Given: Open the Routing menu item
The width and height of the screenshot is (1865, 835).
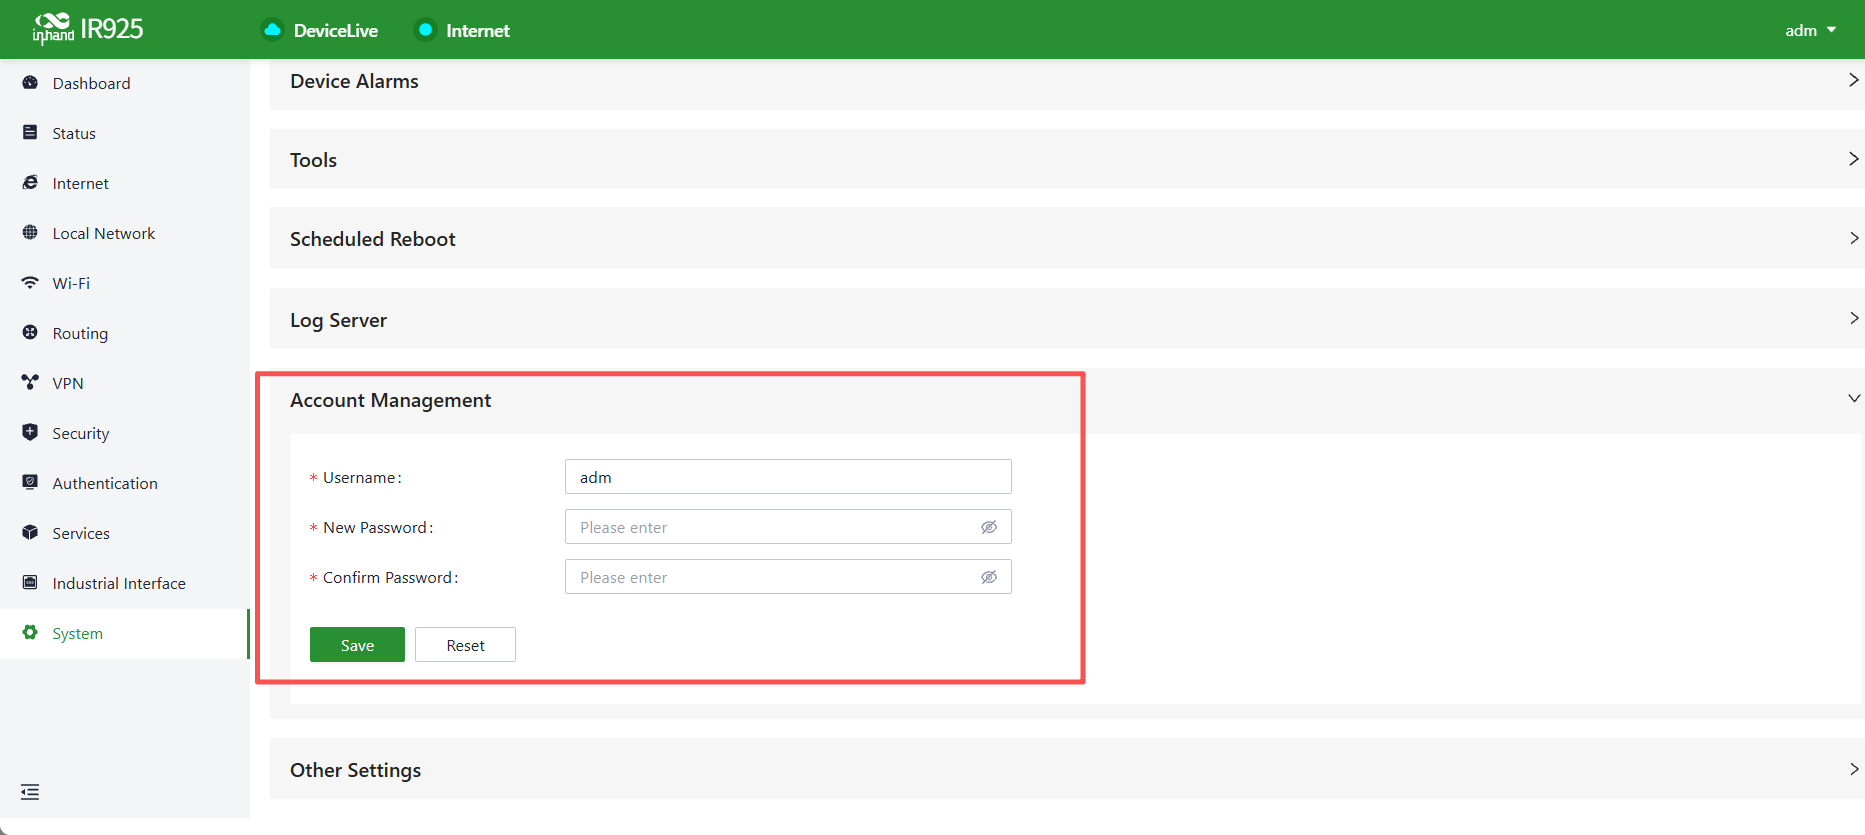Looking at the screenshot, I should [124, 333].
